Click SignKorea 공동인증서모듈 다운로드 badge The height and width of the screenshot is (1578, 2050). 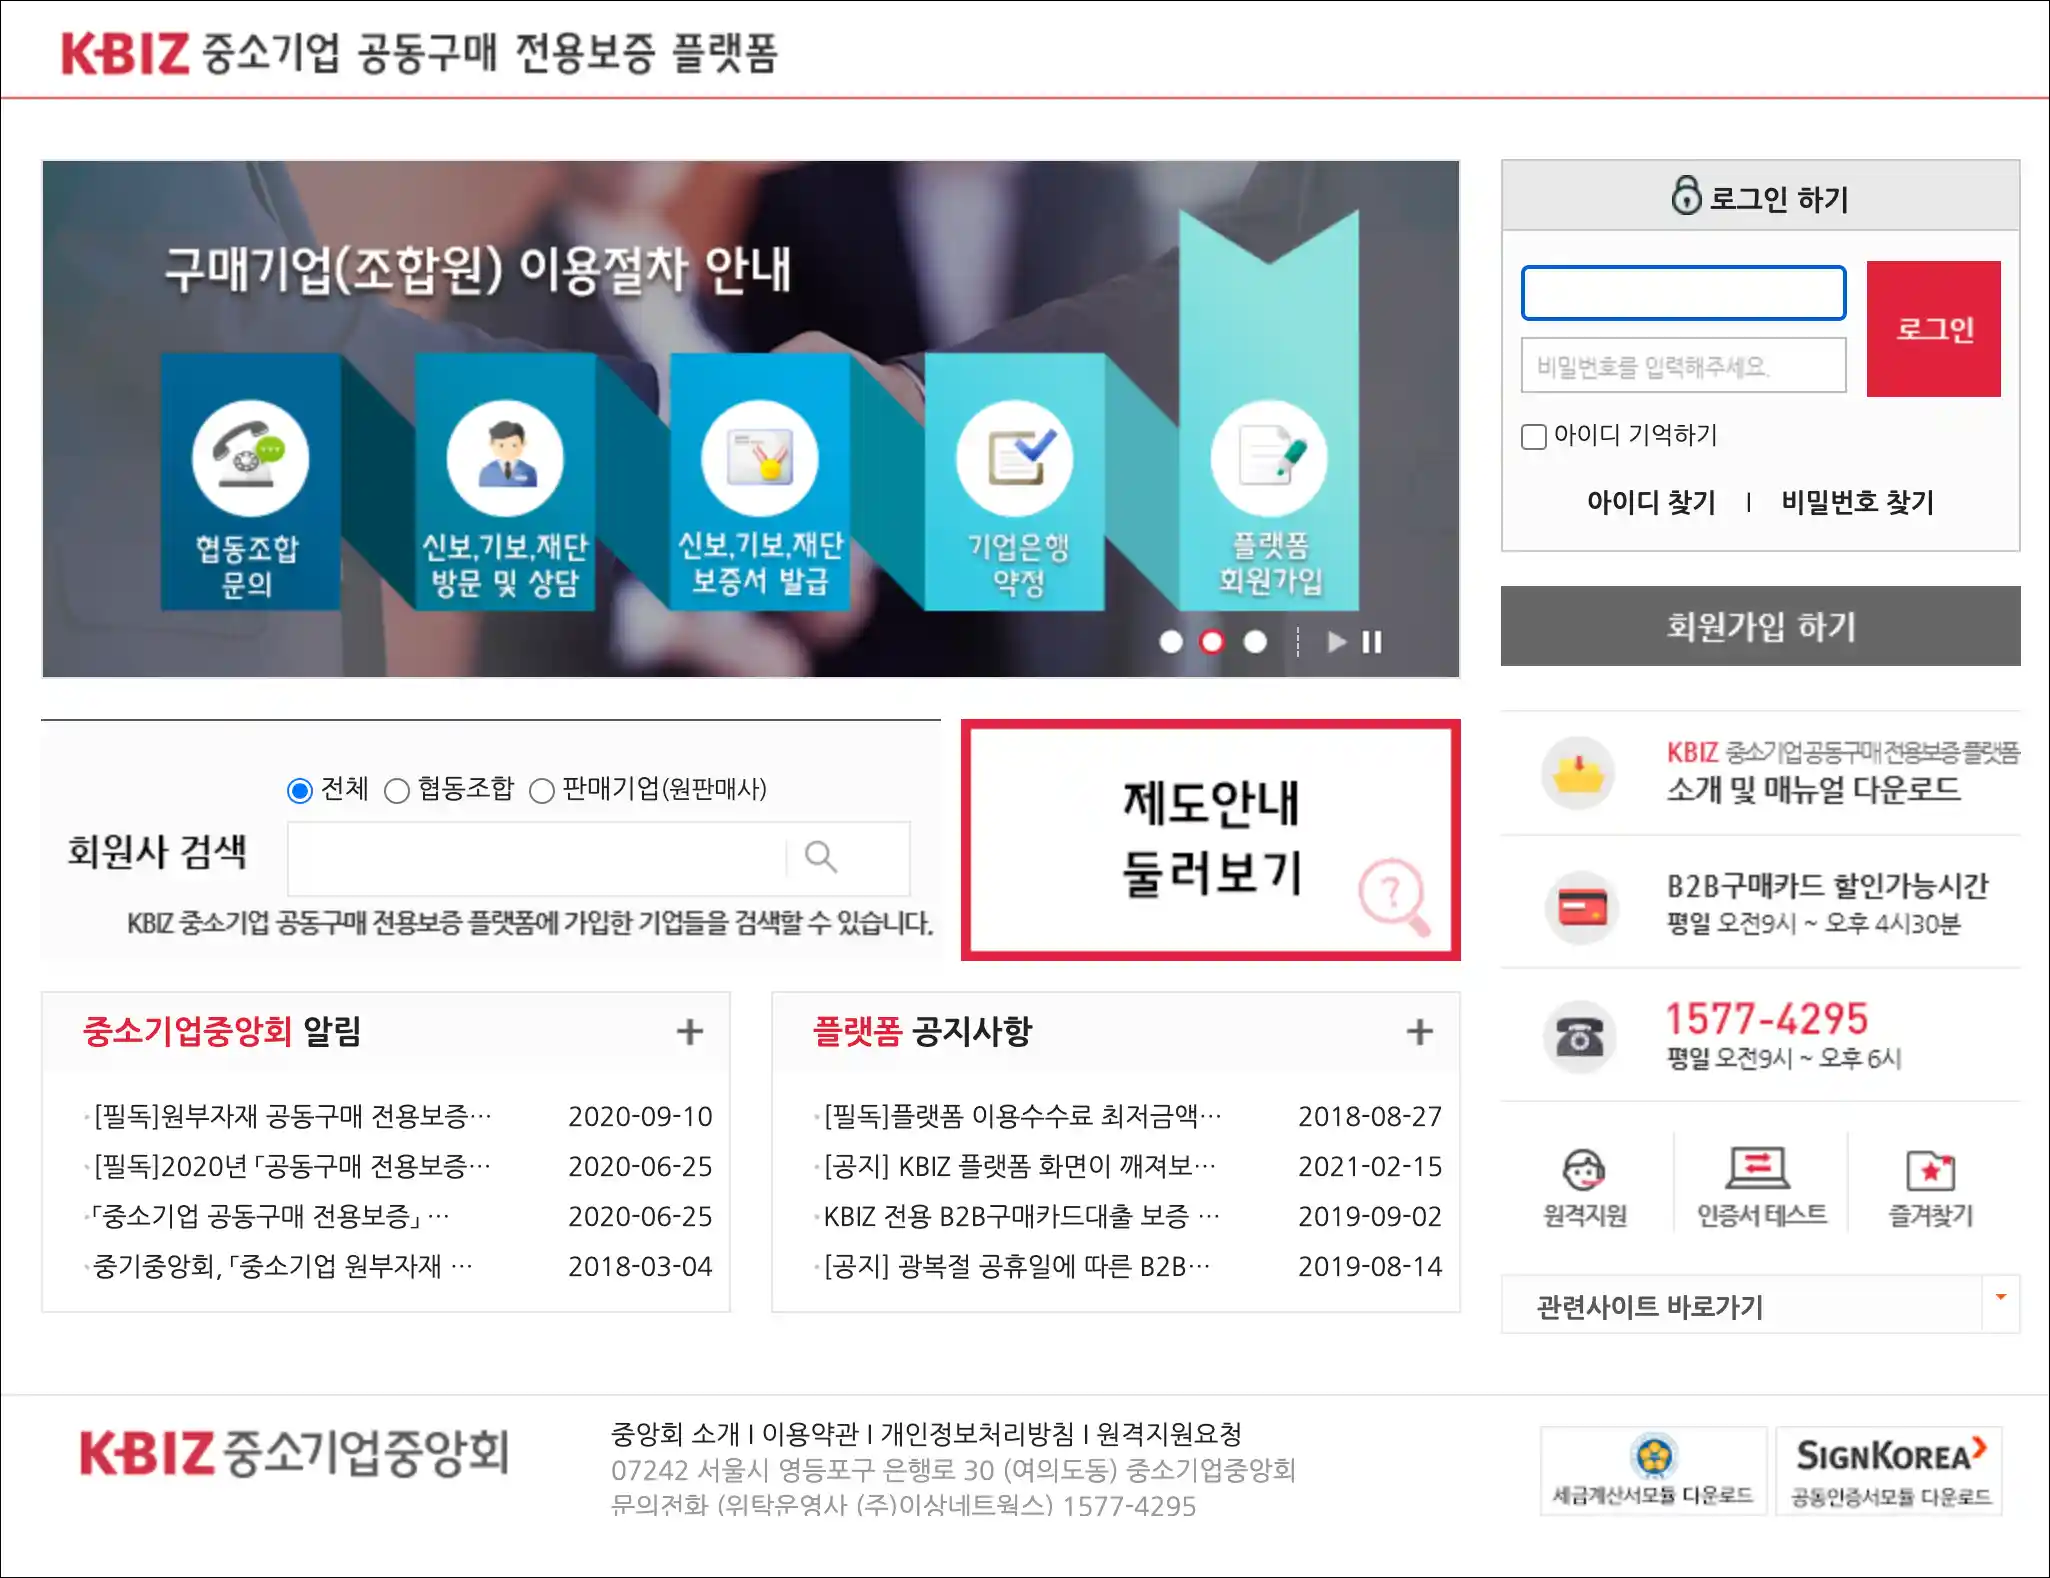1890,1471
